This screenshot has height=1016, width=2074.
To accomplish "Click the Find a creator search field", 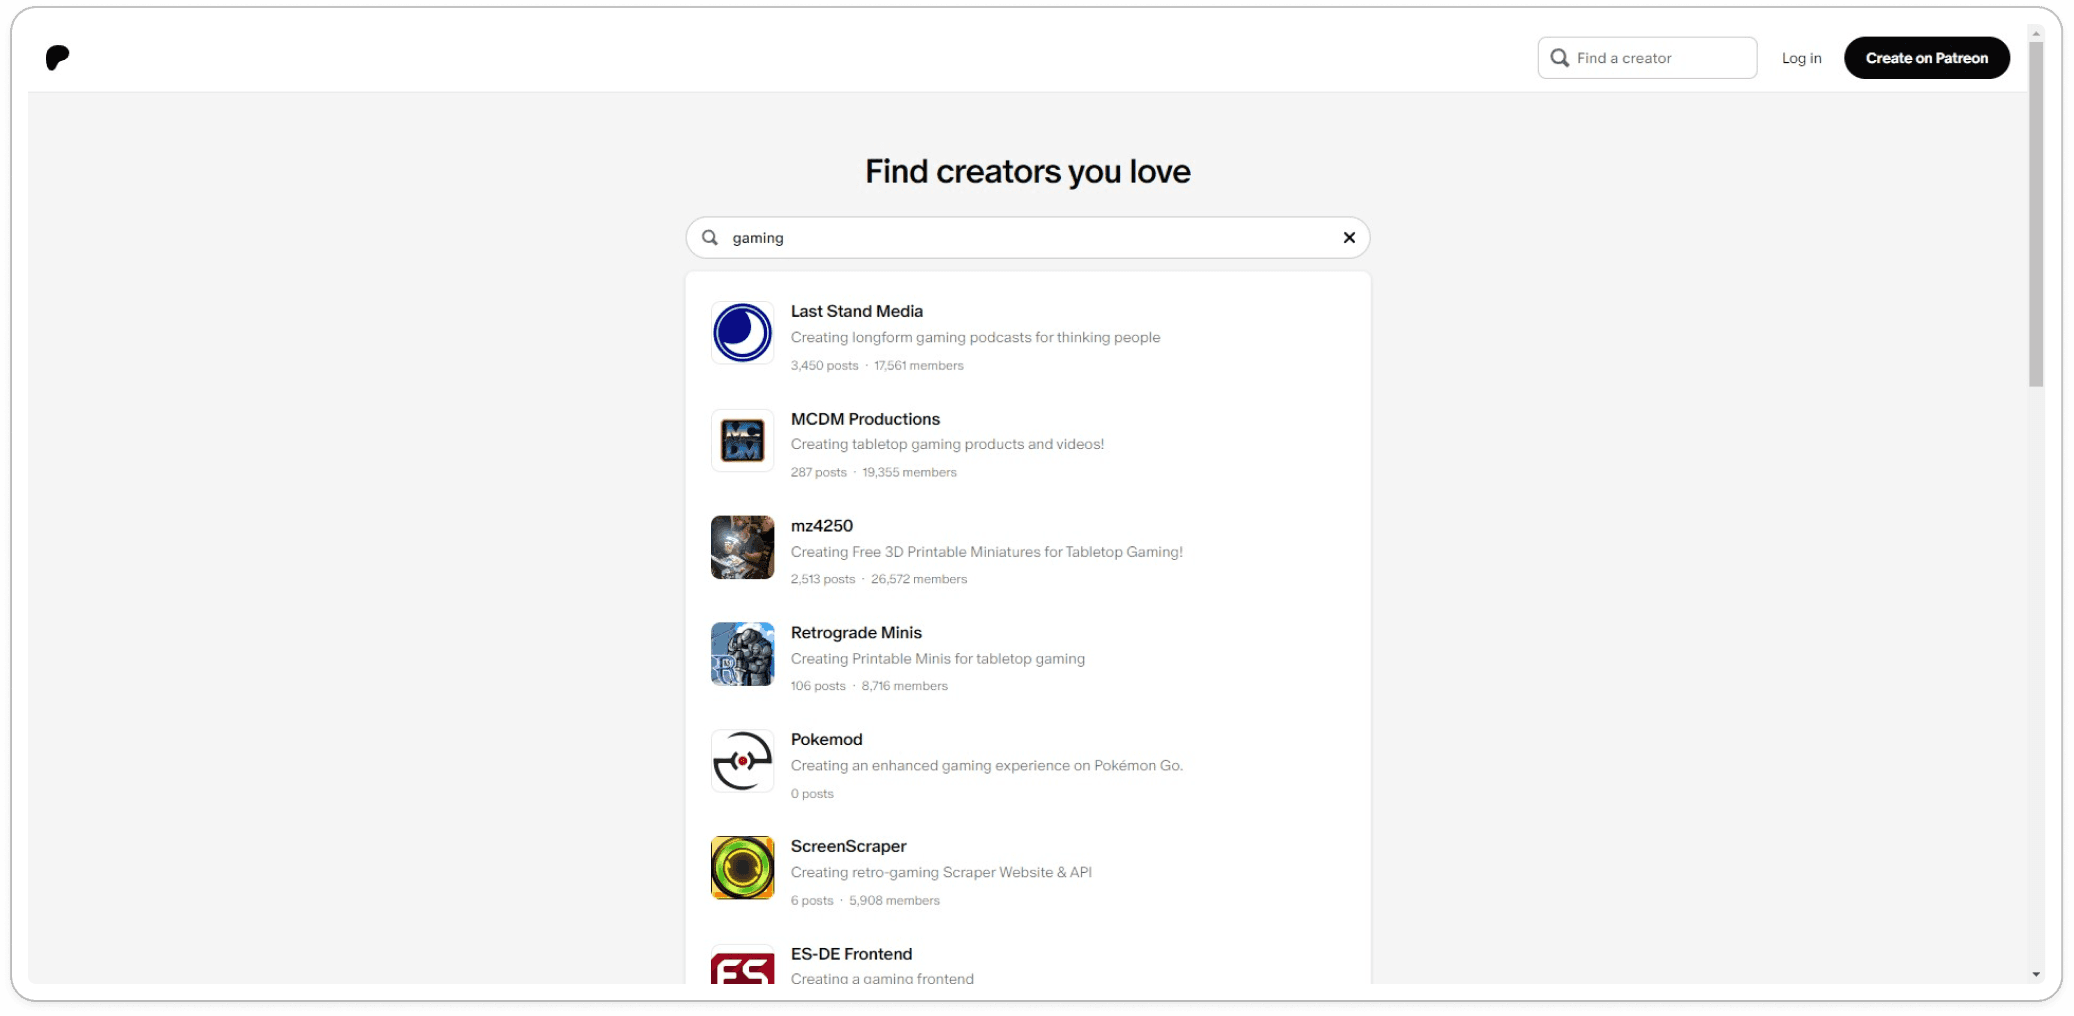I will pyautogui.click(x=1647, y=58).
